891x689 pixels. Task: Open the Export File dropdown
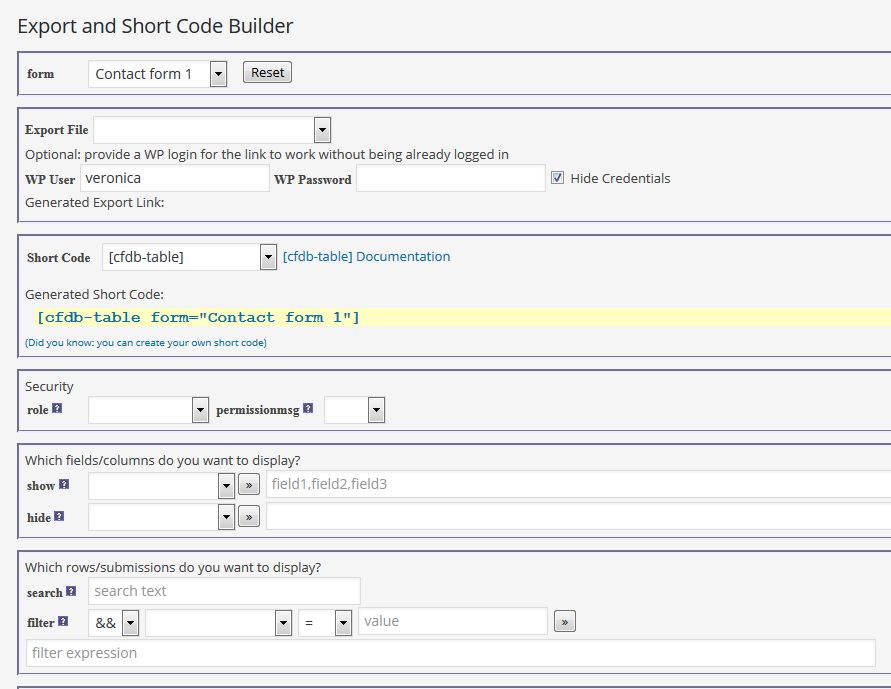click(212, 130)
